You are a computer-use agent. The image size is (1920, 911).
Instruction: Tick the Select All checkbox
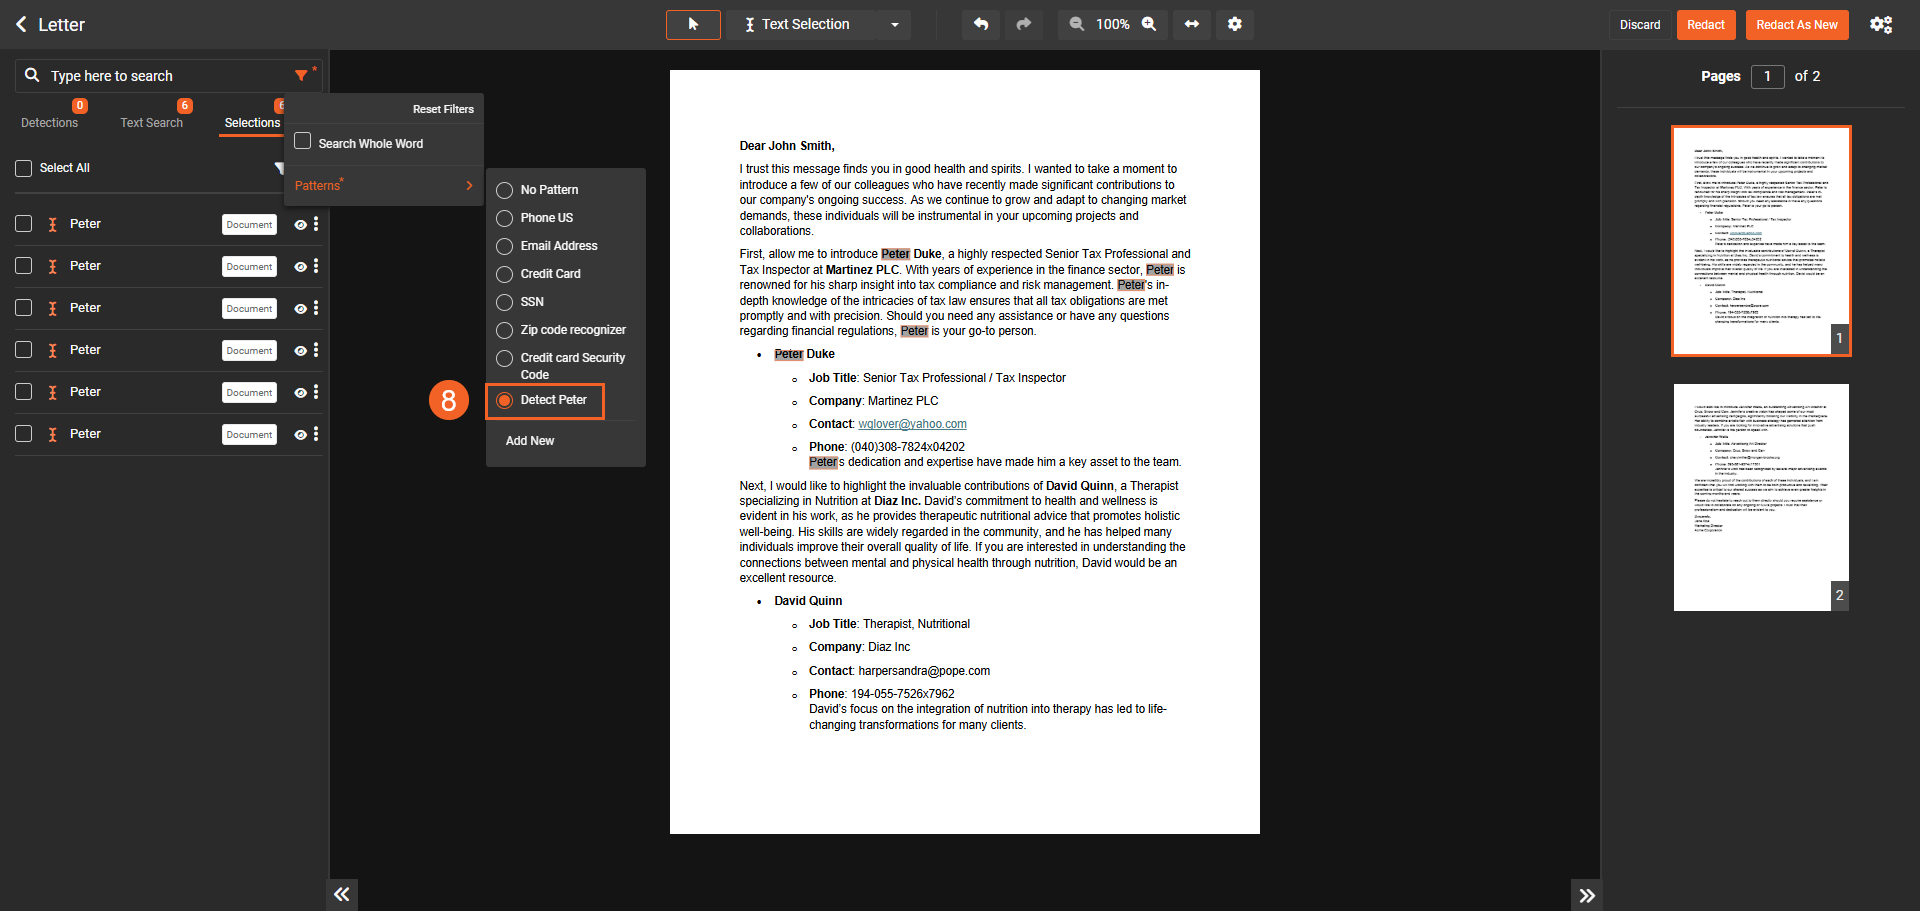[24, 168]
